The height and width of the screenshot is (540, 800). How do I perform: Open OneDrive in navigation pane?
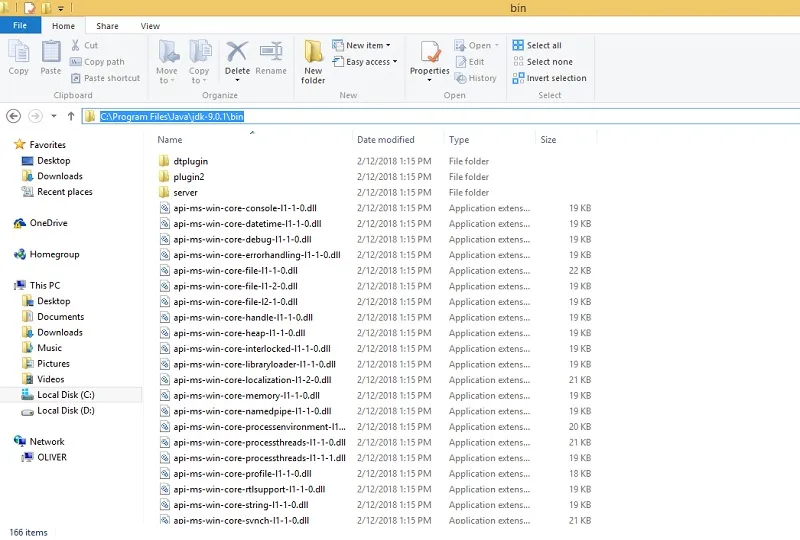(x=41, y=223)
